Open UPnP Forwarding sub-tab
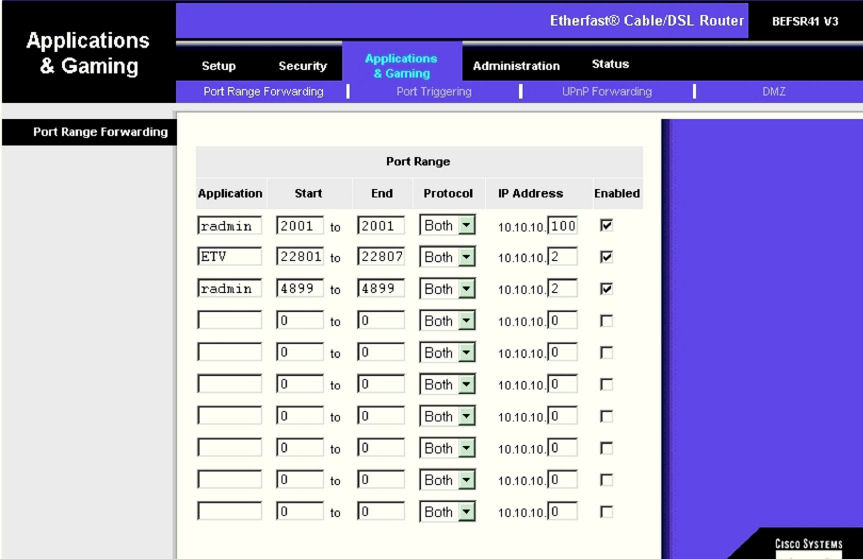This screenshot has width=863, height=559. coord(607,91)
